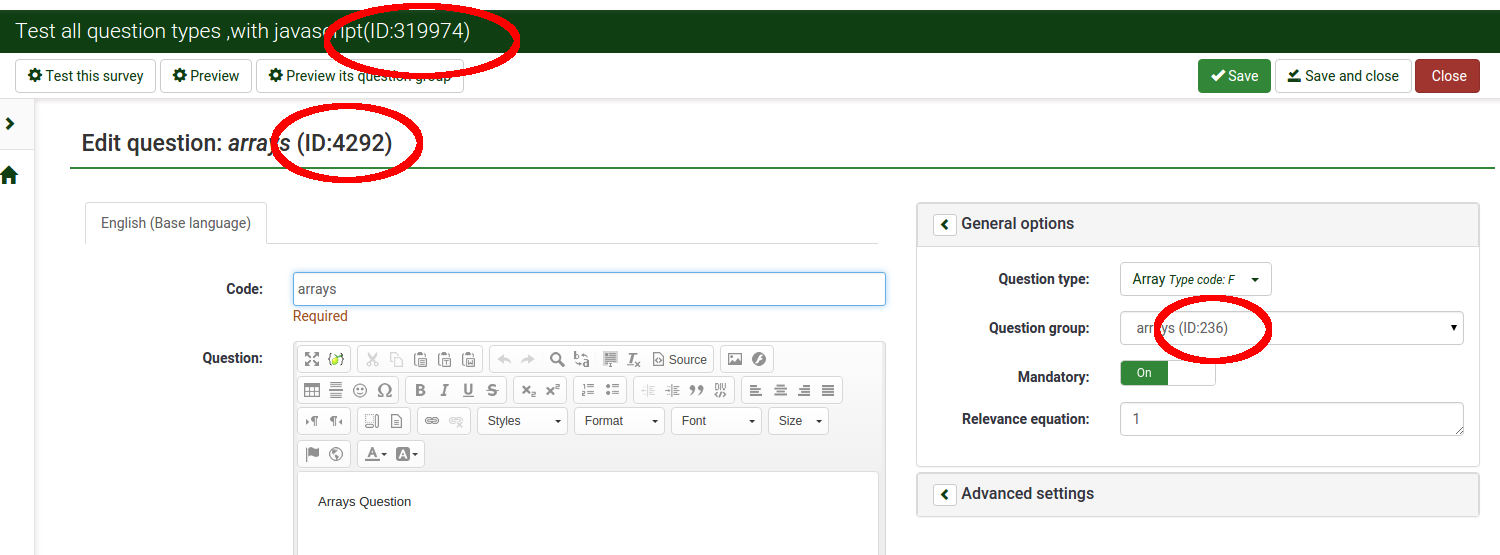Click the Test this survey button

[86, 76]
